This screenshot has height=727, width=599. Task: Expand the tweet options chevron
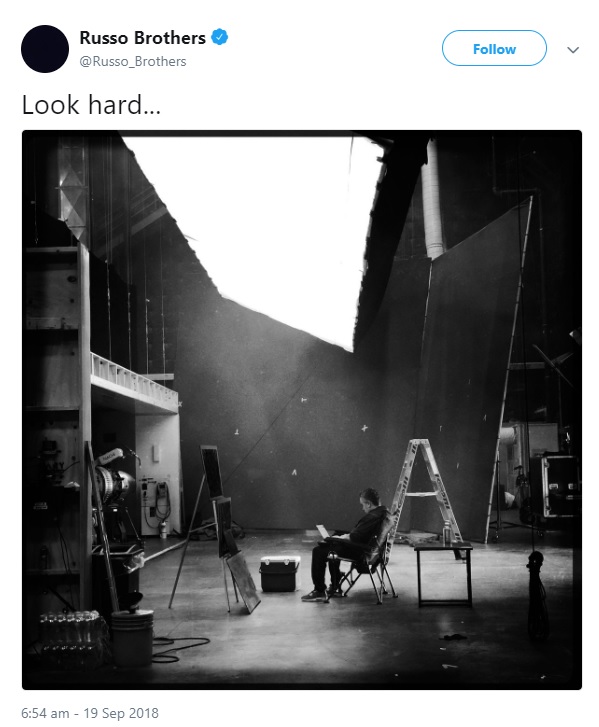point(573,50)
